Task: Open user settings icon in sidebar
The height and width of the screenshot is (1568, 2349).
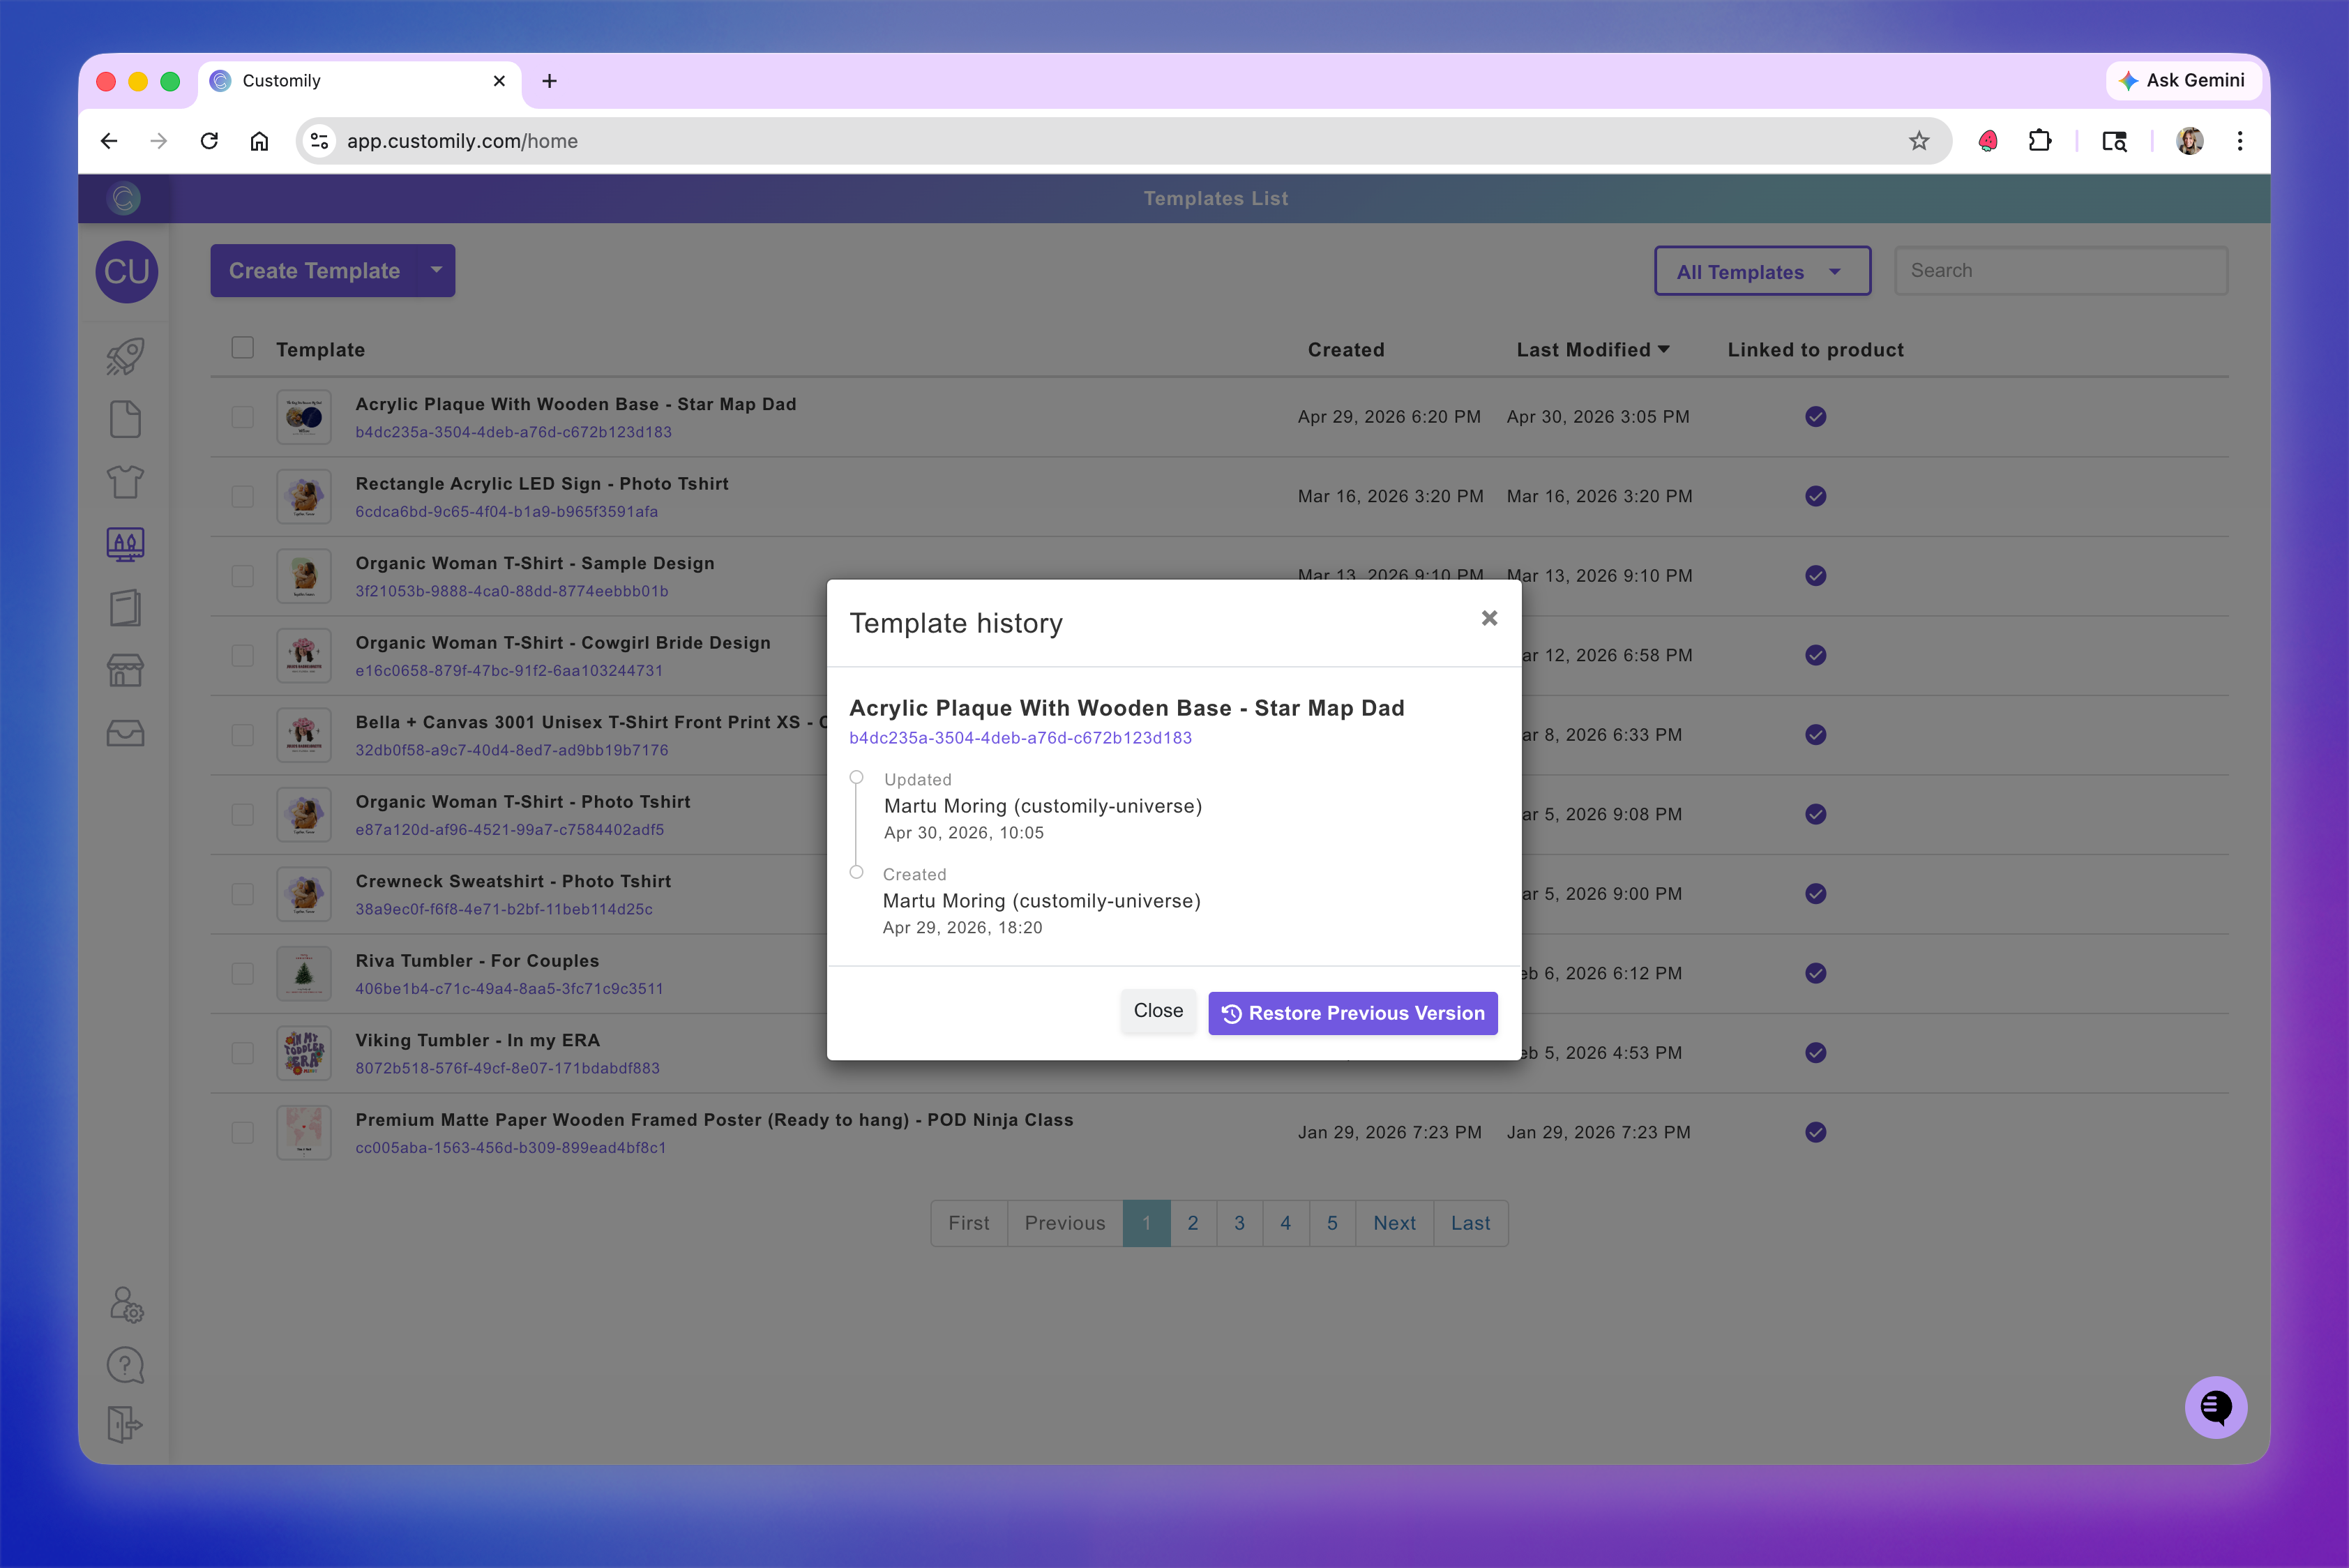Action: [x=126, y=1304]
